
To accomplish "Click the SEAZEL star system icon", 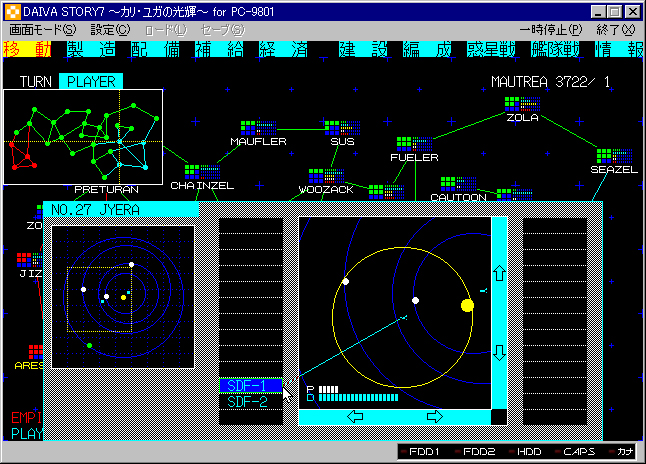I will click(603, 156).
